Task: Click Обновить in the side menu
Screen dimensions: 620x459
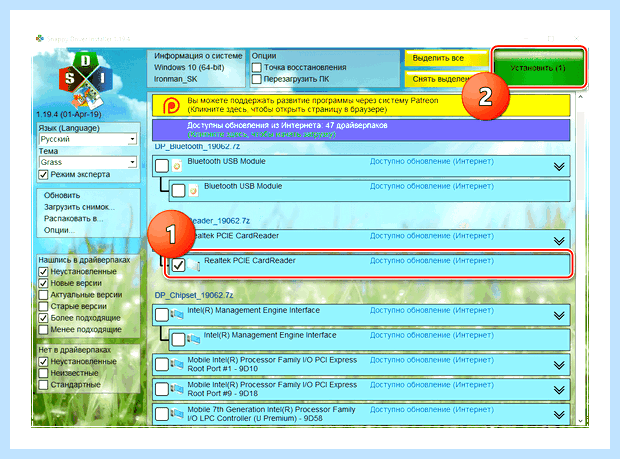Action: [62, 195]
